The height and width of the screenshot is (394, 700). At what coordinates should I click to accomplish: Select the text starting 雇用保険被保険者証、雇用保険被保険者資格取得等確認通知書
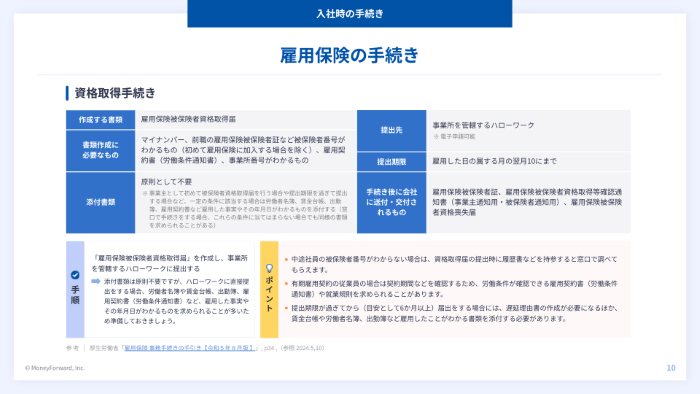pyautogui.click(x=527, y=202)
